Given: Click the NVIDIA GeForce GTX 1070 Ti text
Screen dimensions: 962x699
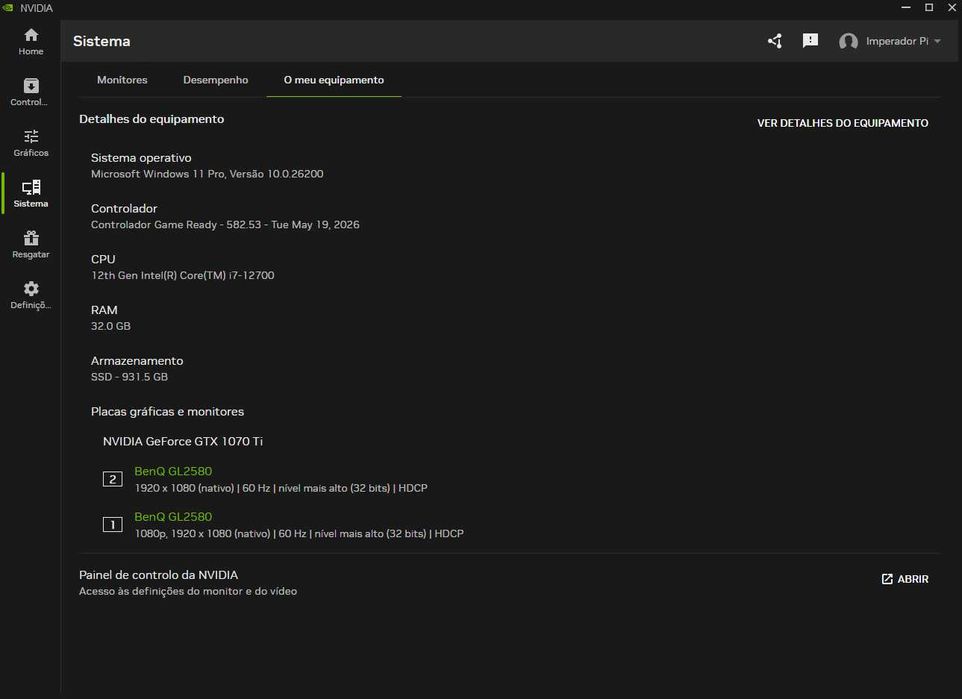Looking at the screenshot, I should point(183,441).
